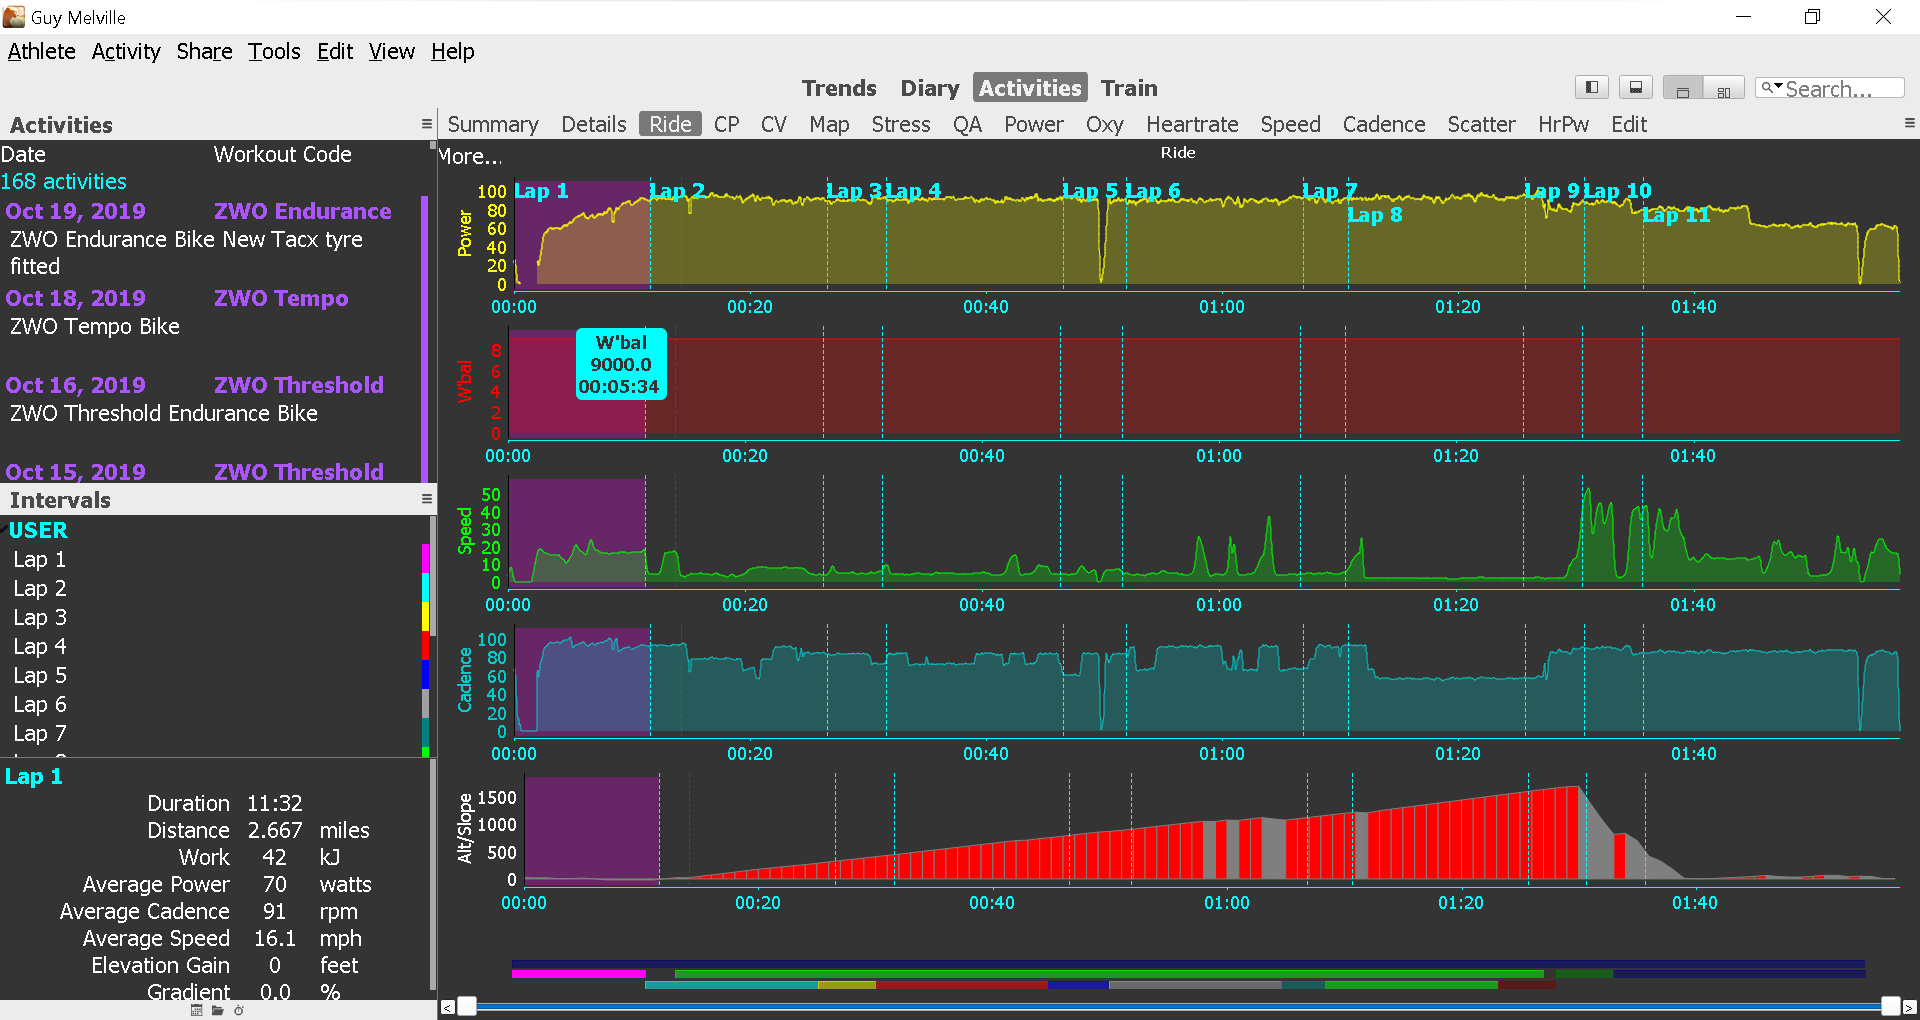Click the calendar icon in the bottom-left toolbar
This screenshot has width=1920, height=1020.
point(196,1010)
